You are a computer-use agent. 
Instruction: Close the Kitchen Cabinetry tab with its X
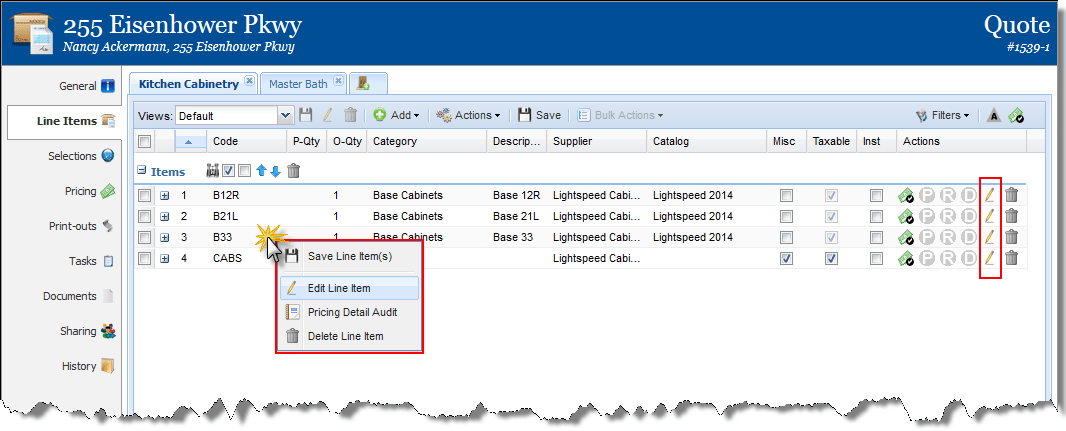[x=249, y=81]
